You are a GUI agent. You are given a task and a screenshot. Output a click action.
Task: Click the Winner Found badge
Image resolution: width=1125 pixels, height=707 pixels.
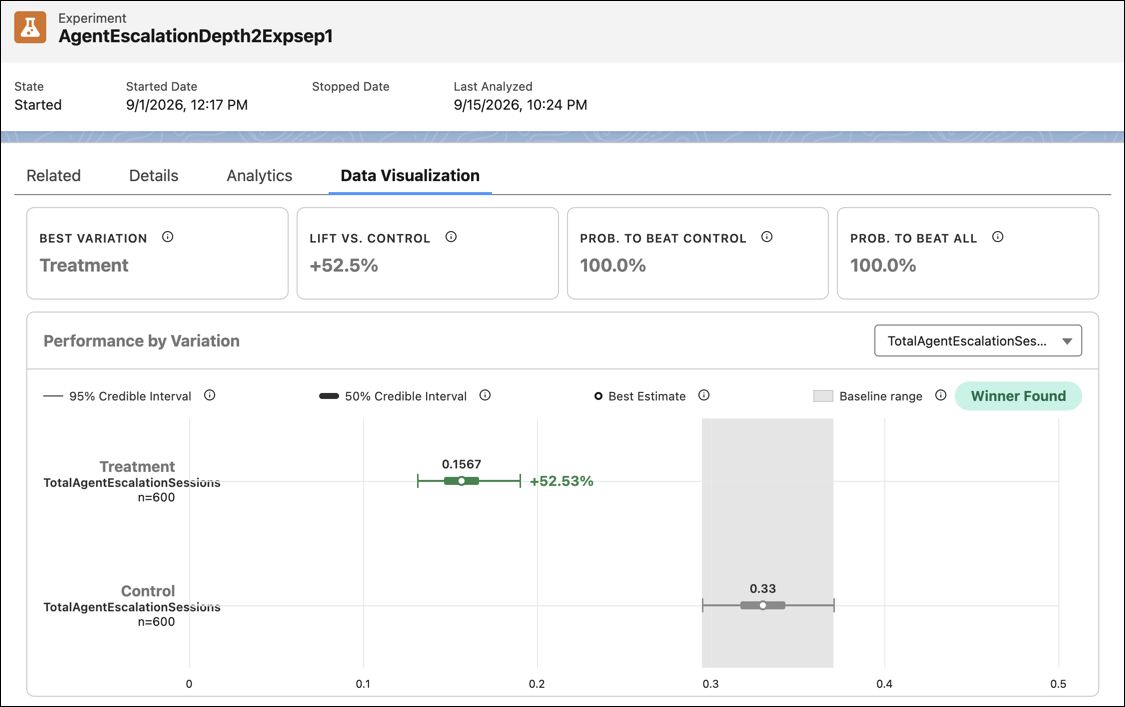(1018, 396)
